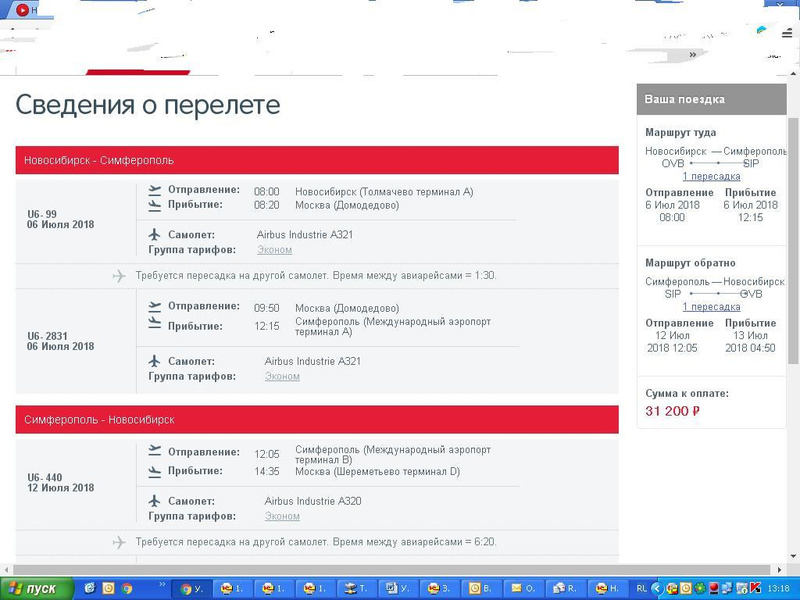Click the пуск Start button
Viewport: 800px width, 600px height.
pyautogui.click(x=36, y=588)
